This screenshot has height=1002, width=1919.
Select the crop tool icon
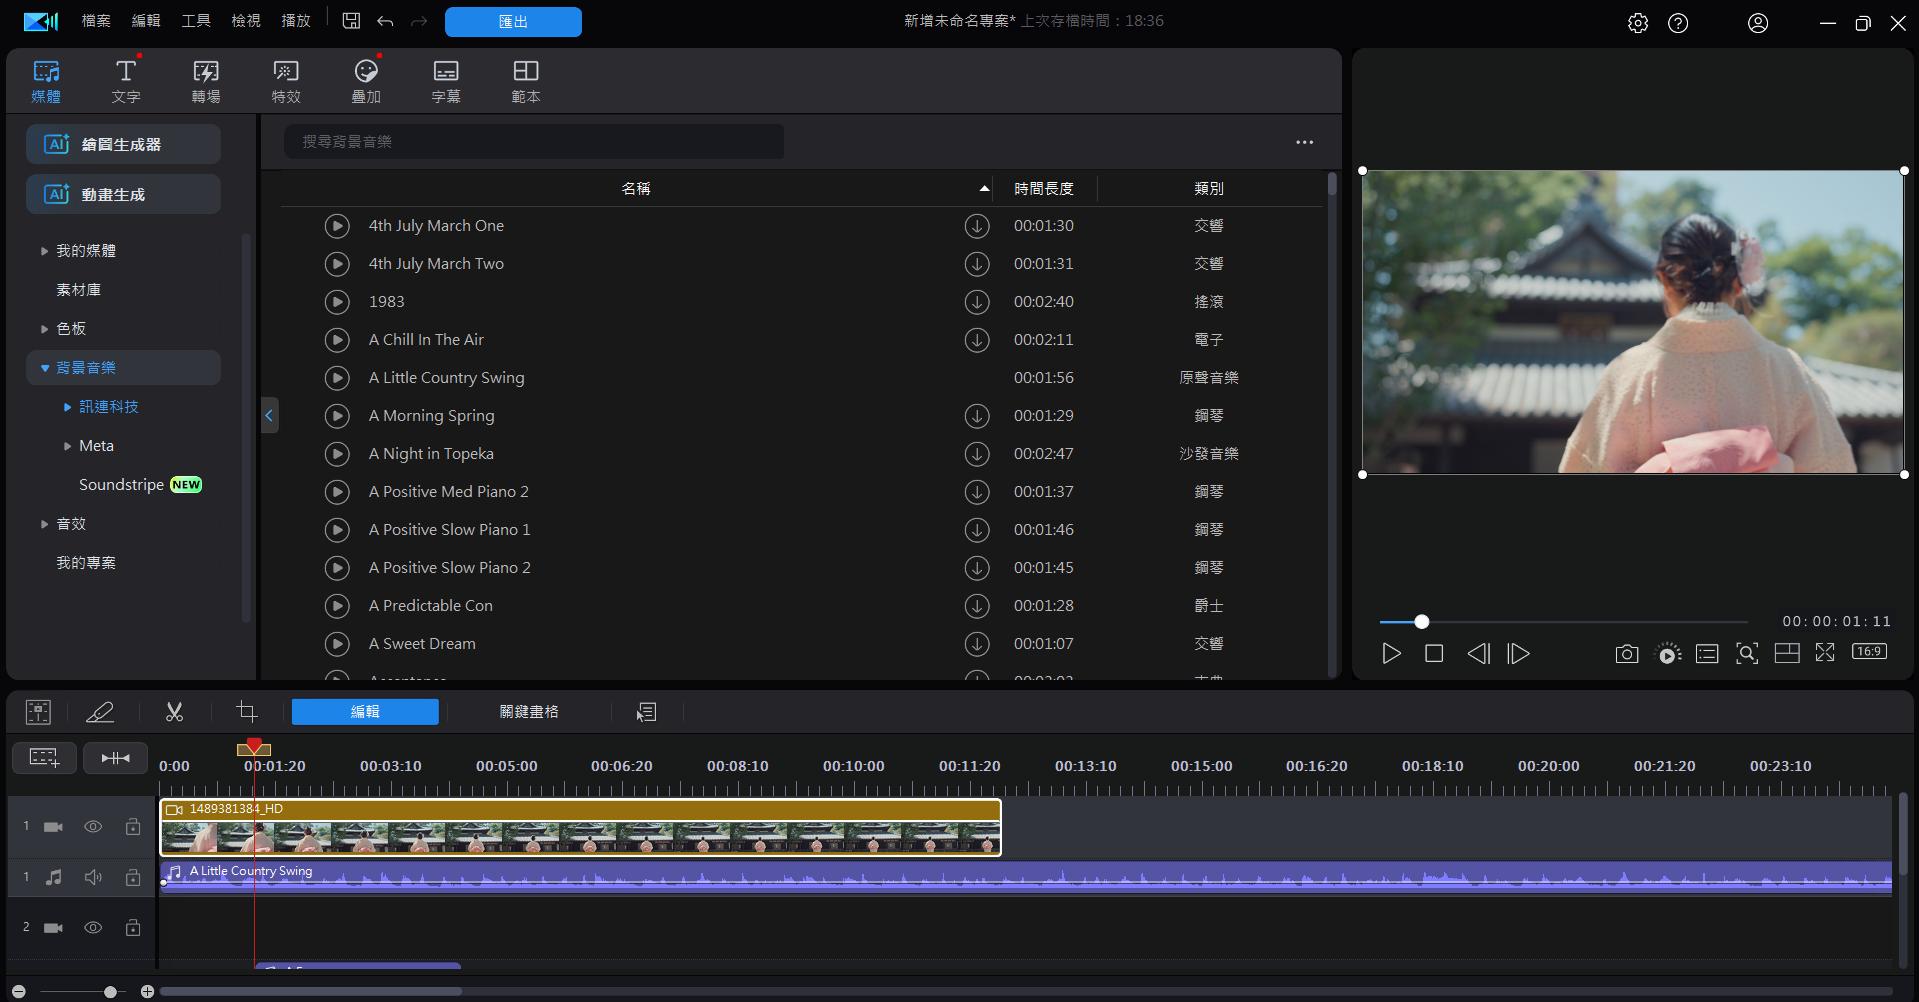pos(246,712)
